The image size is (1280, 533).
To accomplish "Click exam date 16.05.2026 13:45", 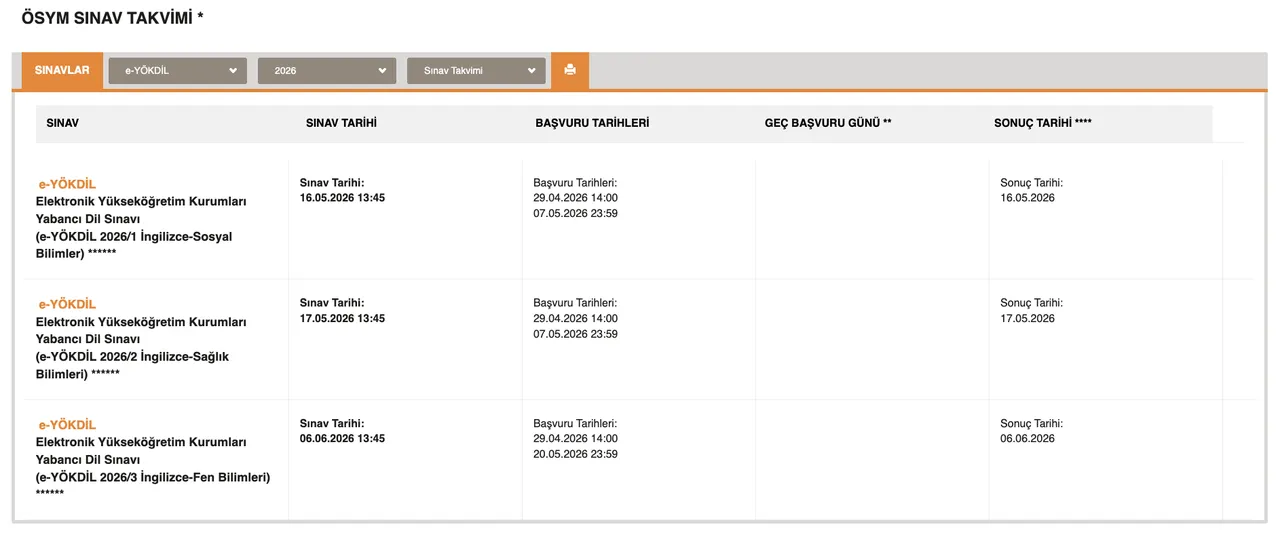I will pyautogui.click(x=342, y=198).
